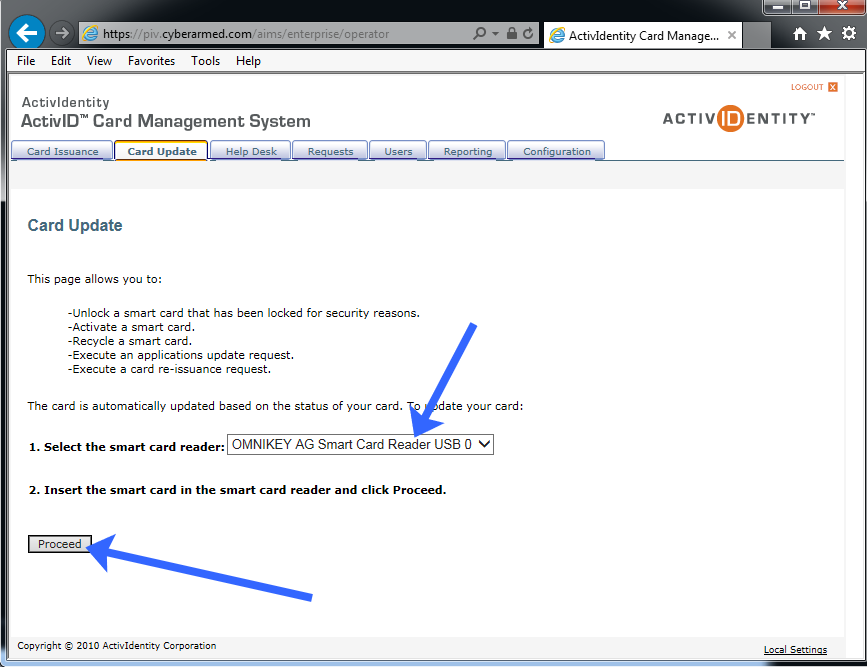This screenshot has width=867, height=667.
Task: Click the ActivIdentity logo
Action: [738, 118]
